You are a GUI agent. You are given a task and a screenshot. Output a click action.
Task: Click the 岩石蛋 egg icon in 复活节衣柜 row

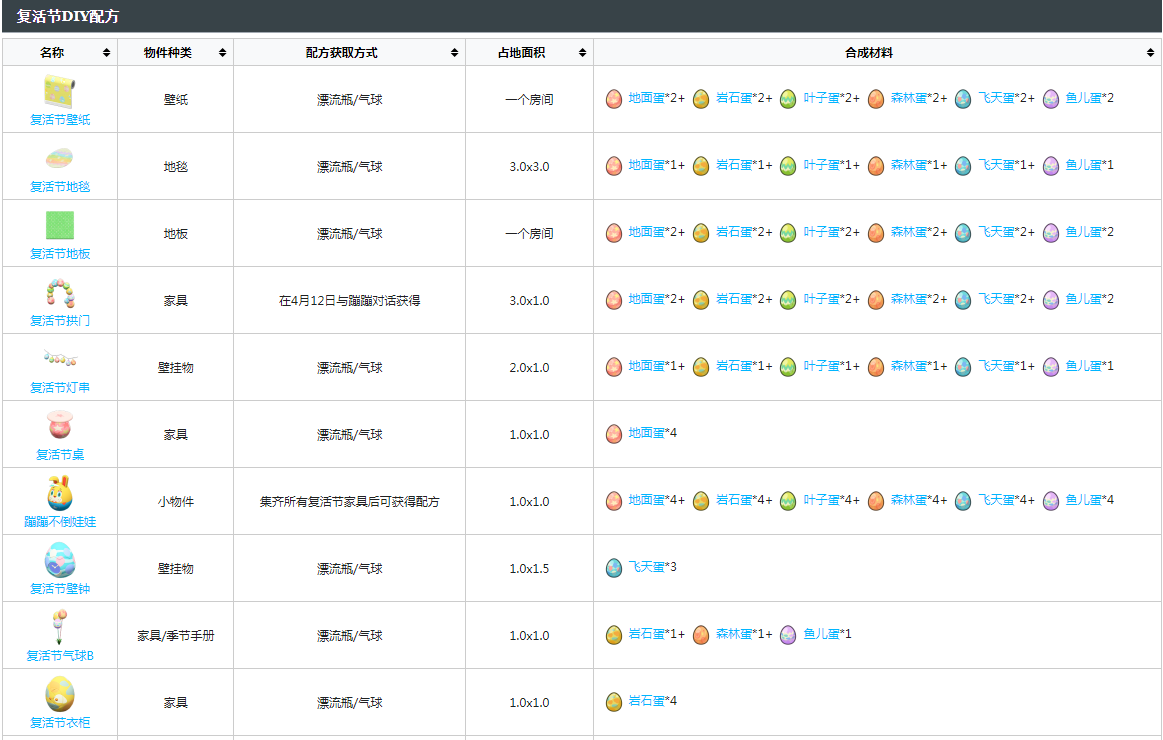tap(613, 701)
